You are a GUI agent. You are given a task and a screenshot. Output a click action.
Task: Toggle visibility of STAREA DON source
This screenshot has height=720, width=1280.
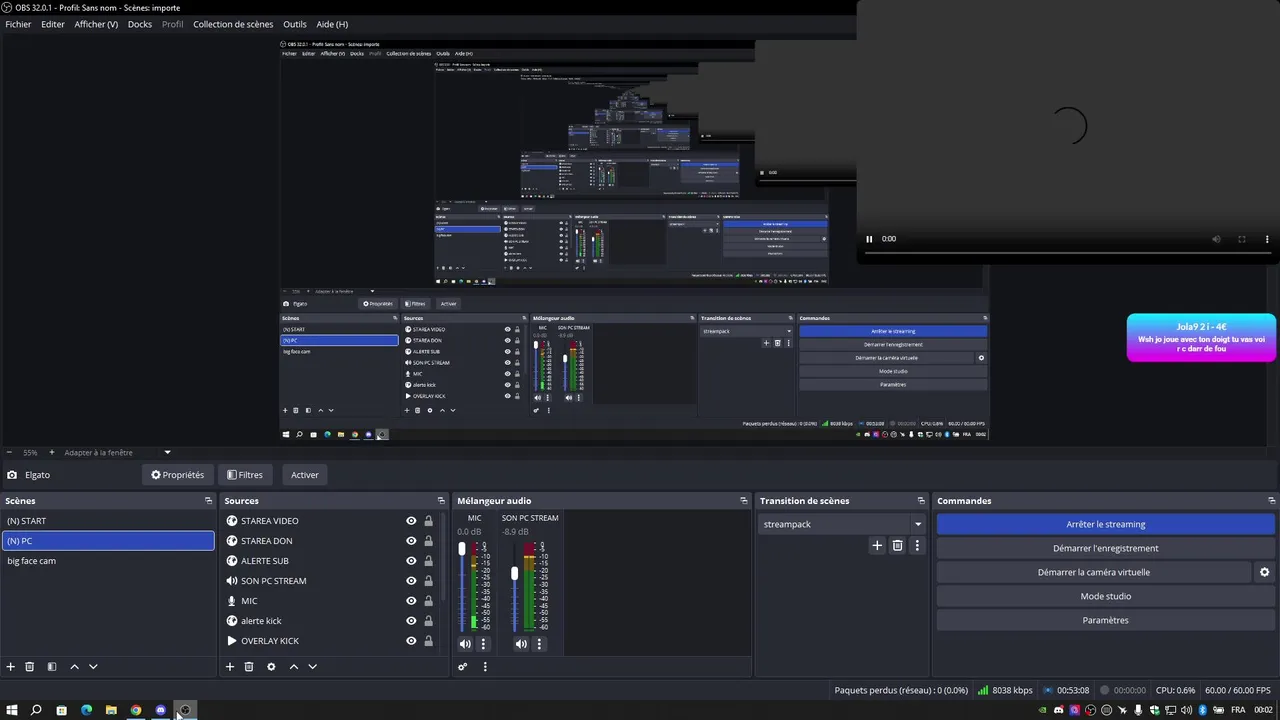(411, 541)
